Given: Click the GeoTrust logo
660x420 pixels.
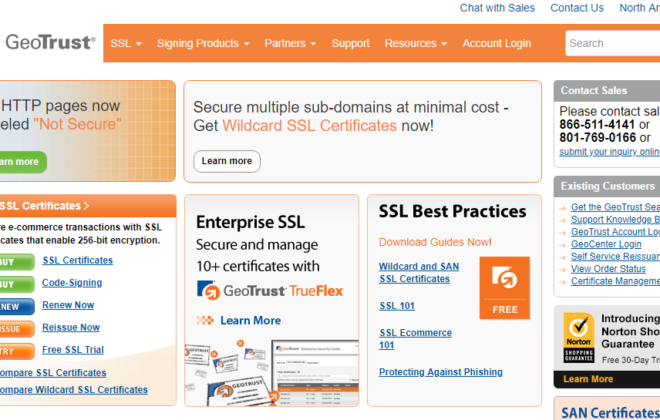Looking at the screenshot, I should pyautogui.click(x=50, y=42).
